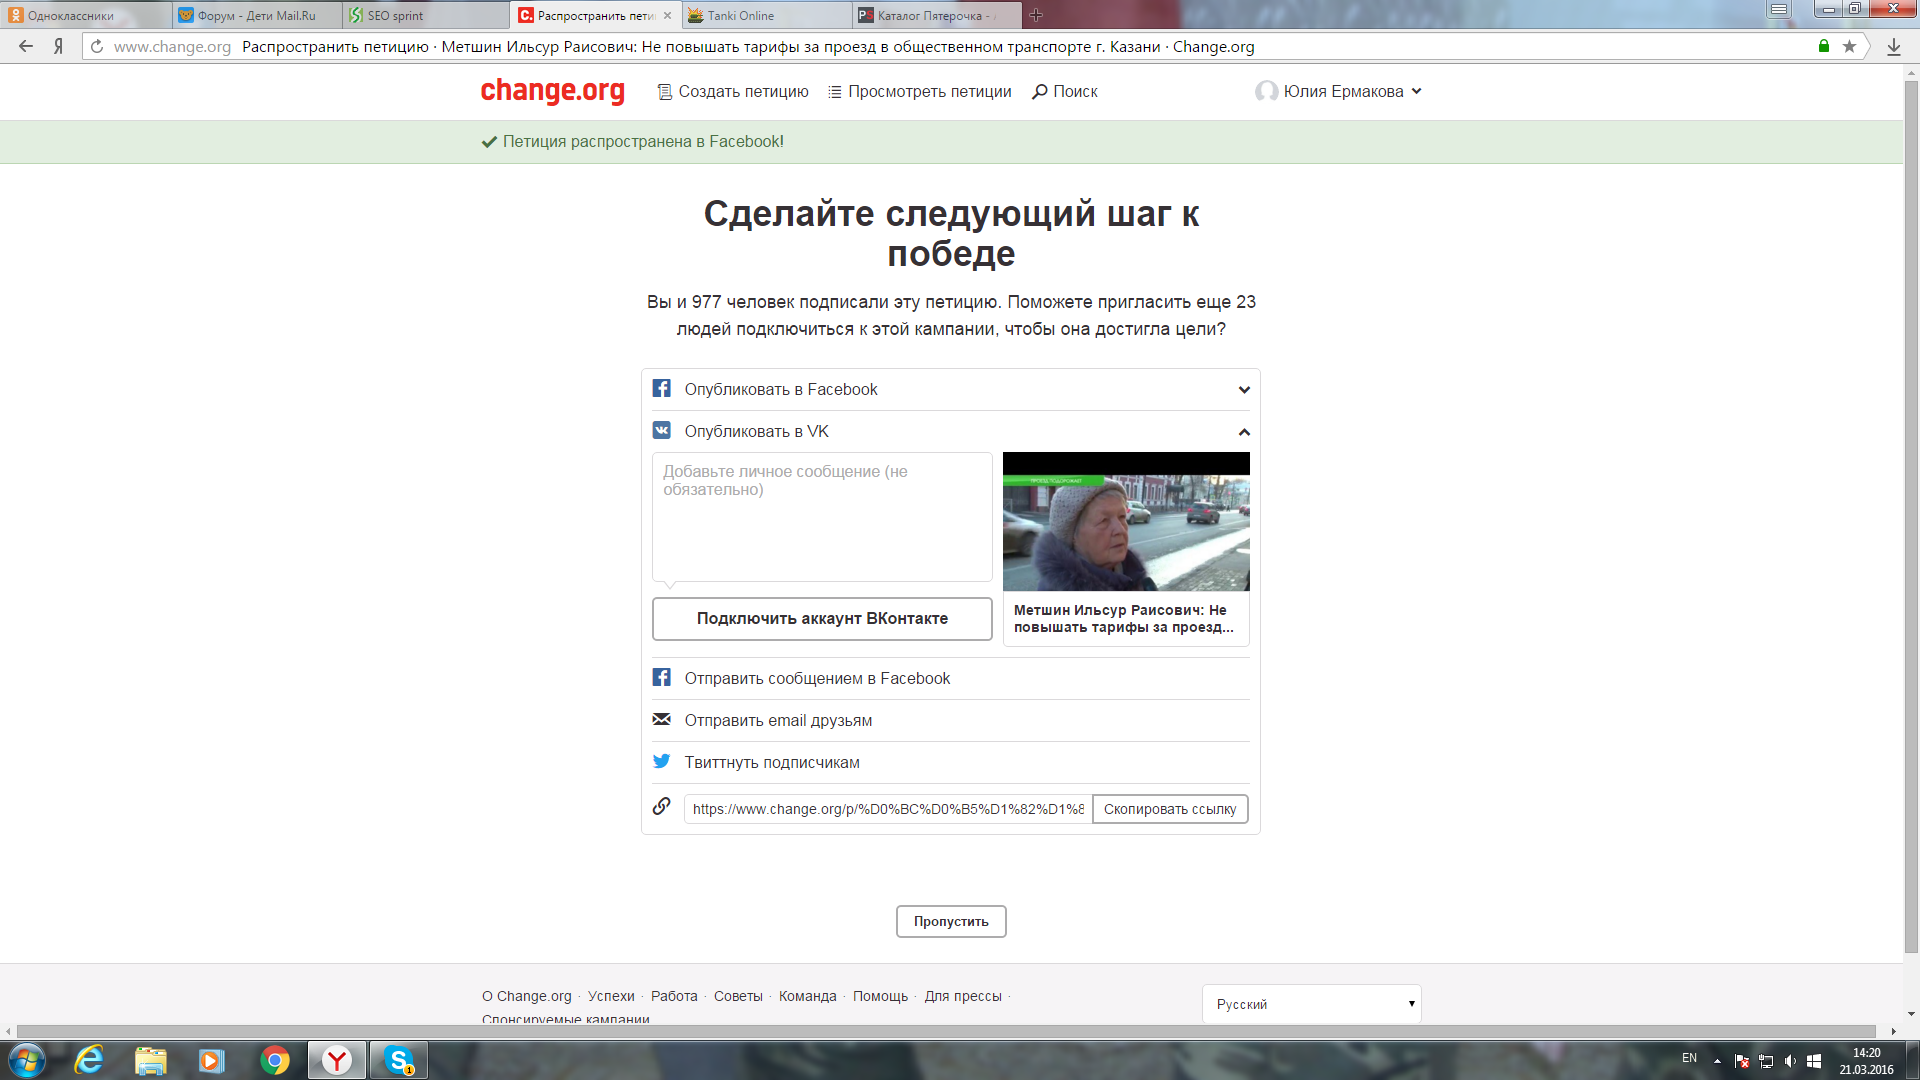Open downloads with the arrow icon

point(1894,47)
